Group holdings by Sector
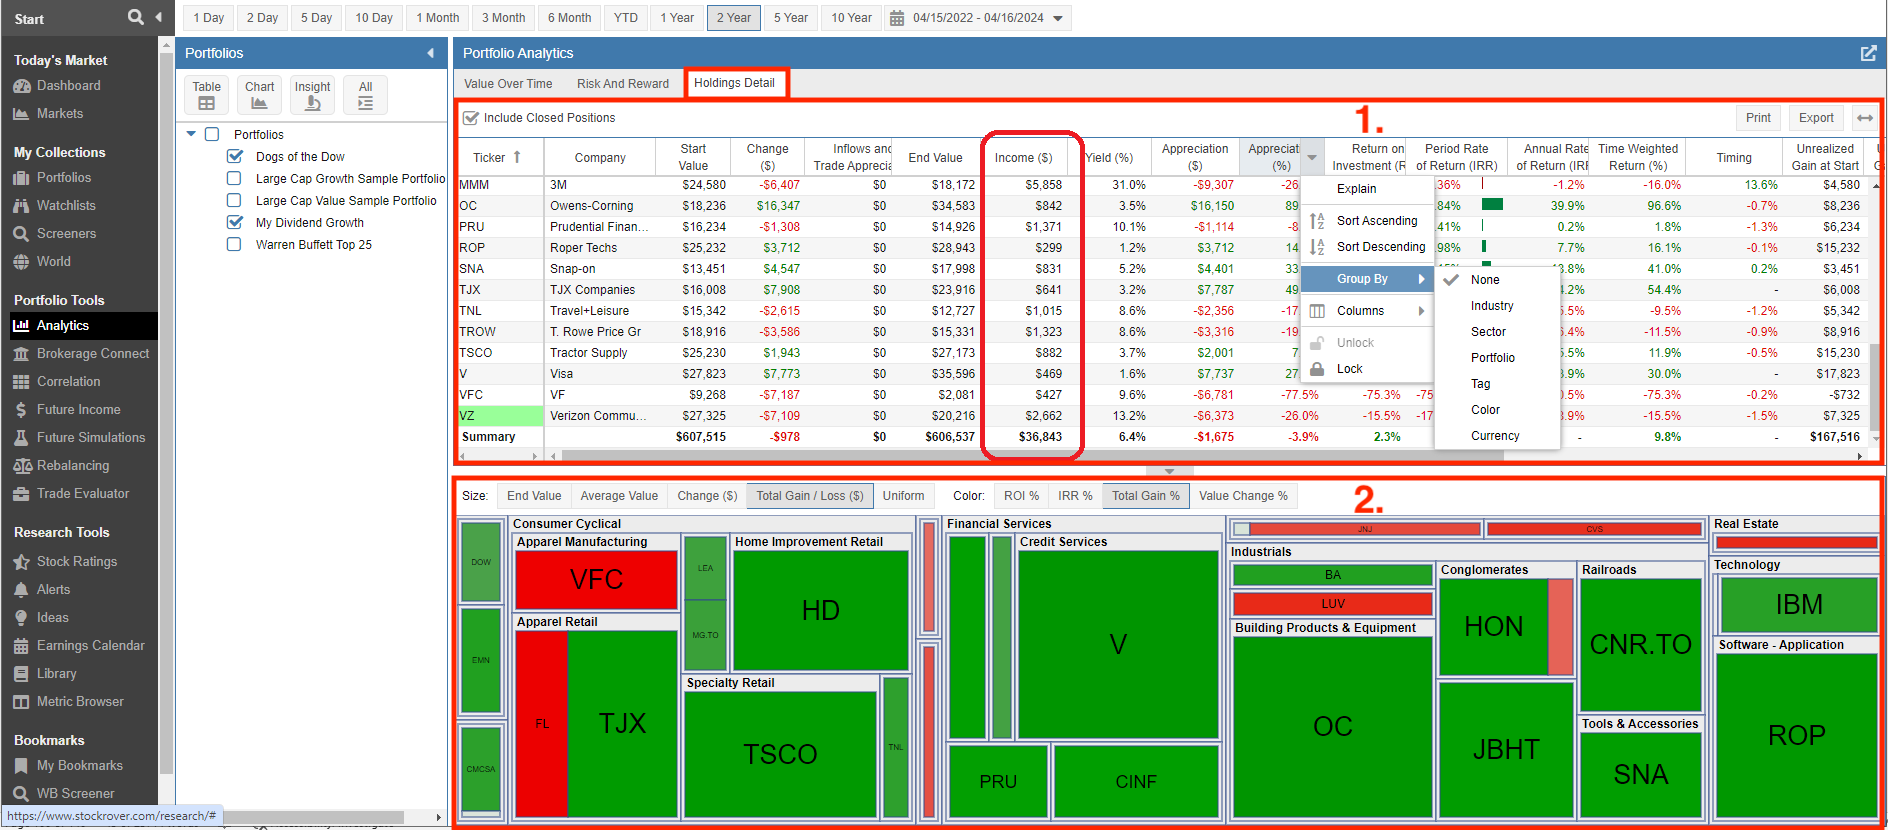1888x830 pixels. pos(1488,332)
